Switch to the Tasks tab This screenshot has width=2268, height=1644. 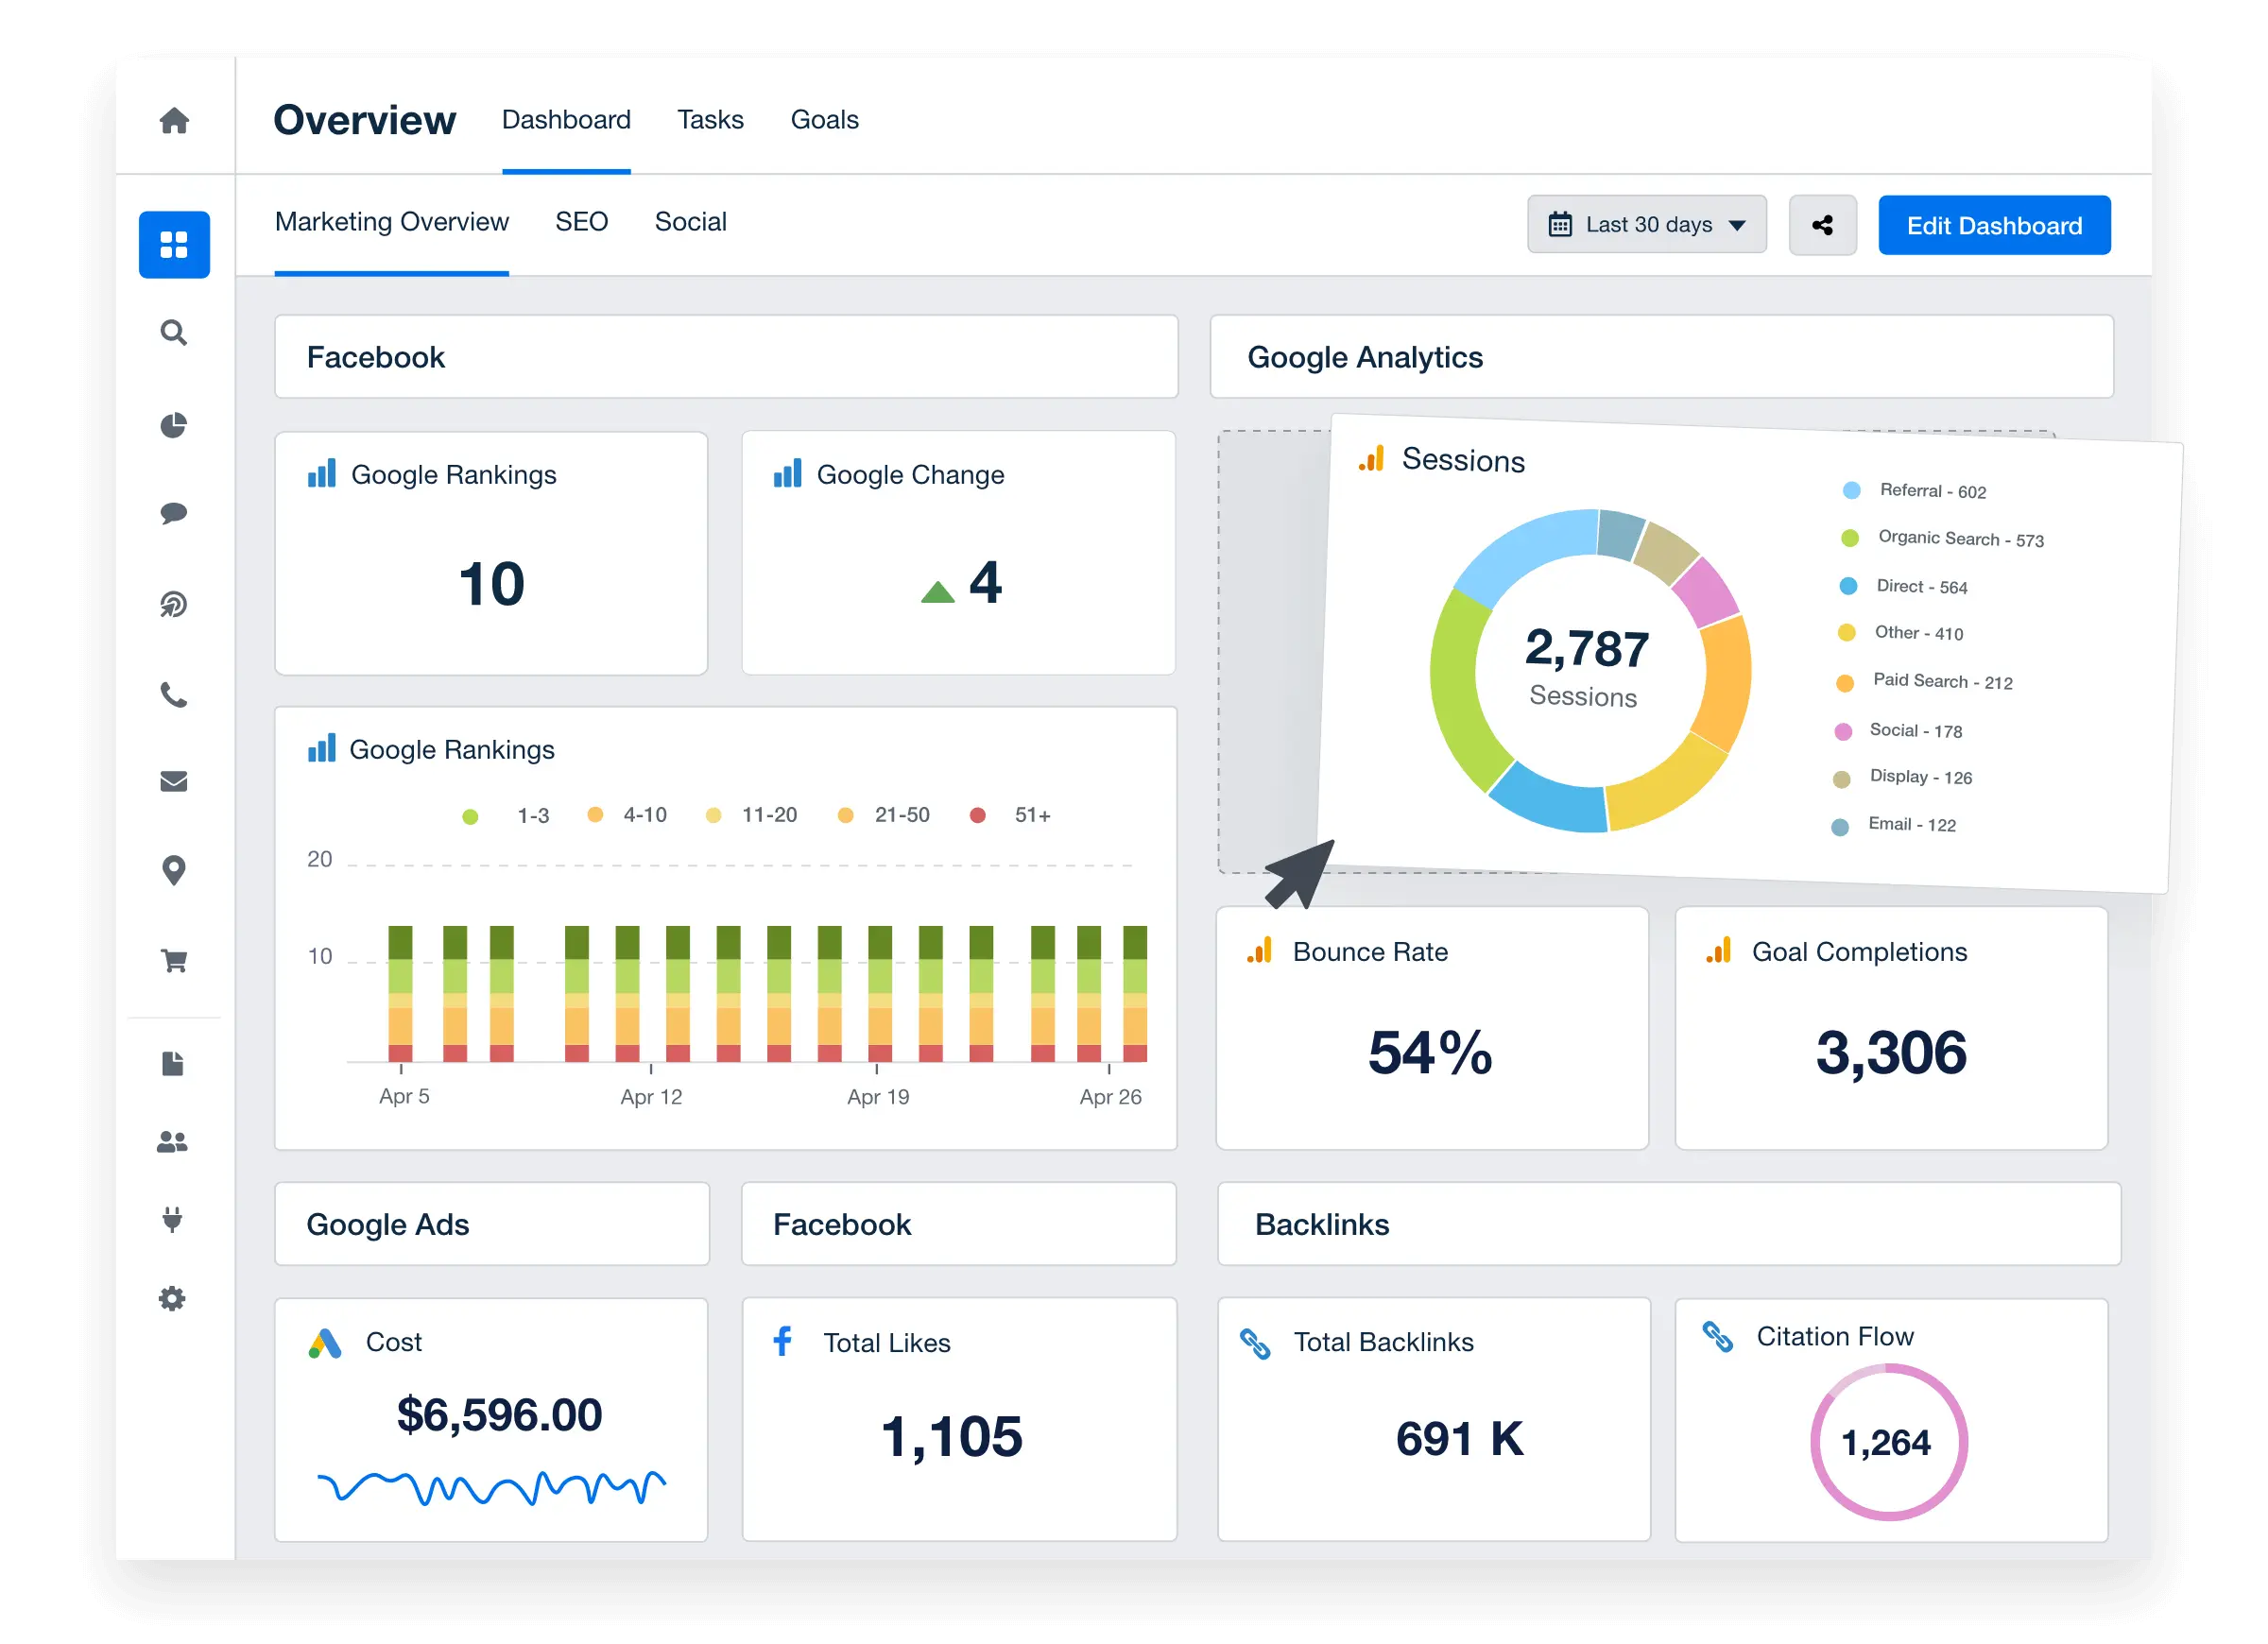[710, 120]
